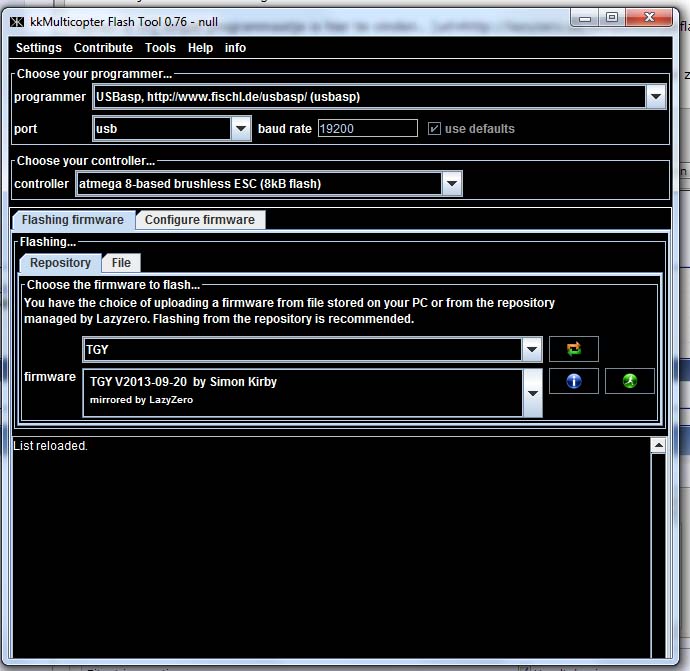
Task: Click the kkMulticopter app icon in title bar
Action: pos(17,22)
